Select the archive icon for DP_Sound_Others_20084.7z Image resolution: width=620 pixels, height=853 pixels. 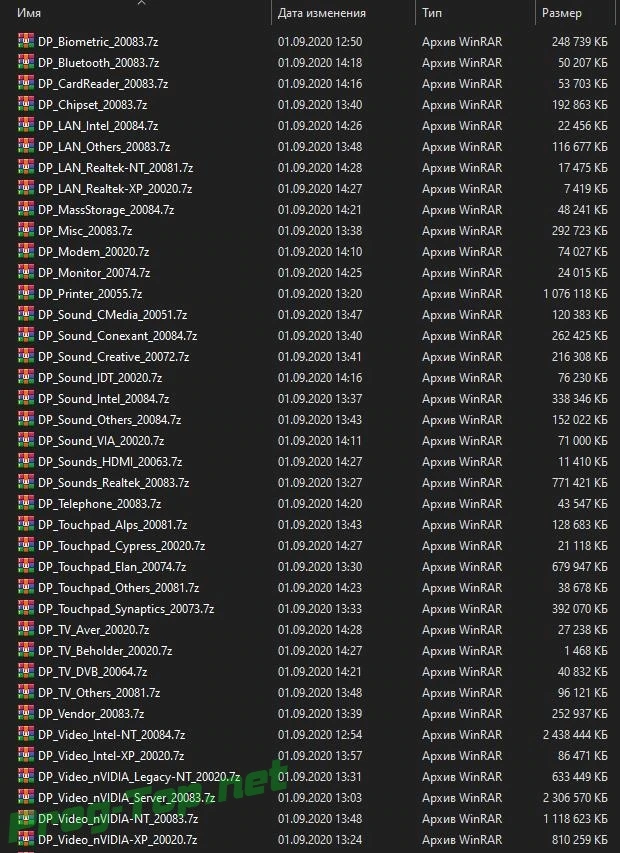(x=26, y=419)
